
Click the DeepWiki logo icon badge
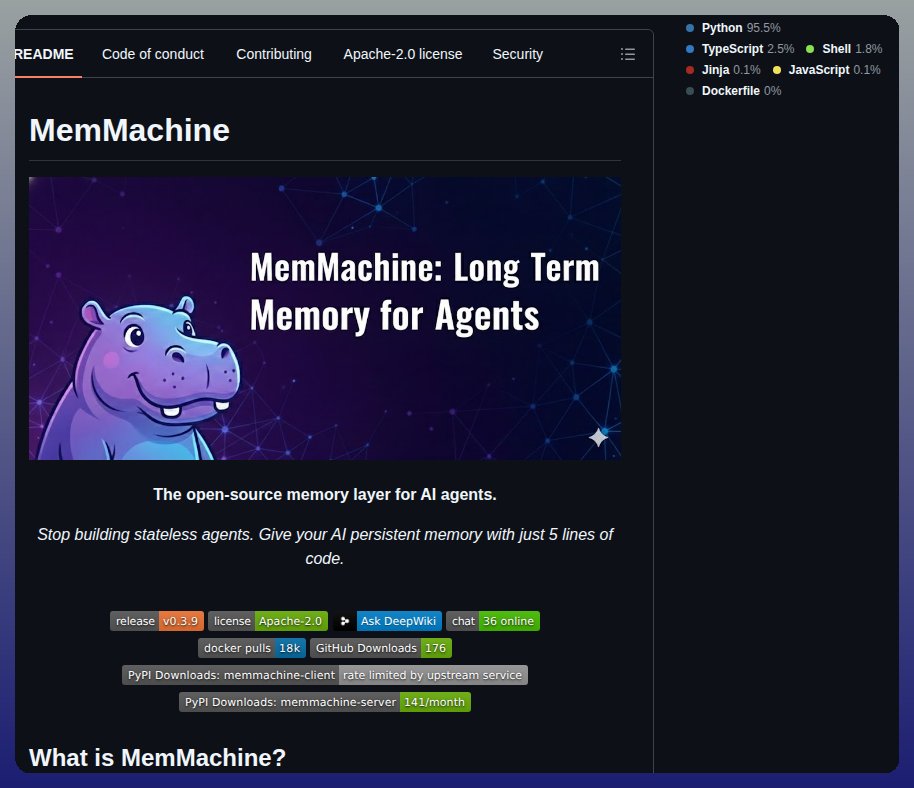coord(344,621)
